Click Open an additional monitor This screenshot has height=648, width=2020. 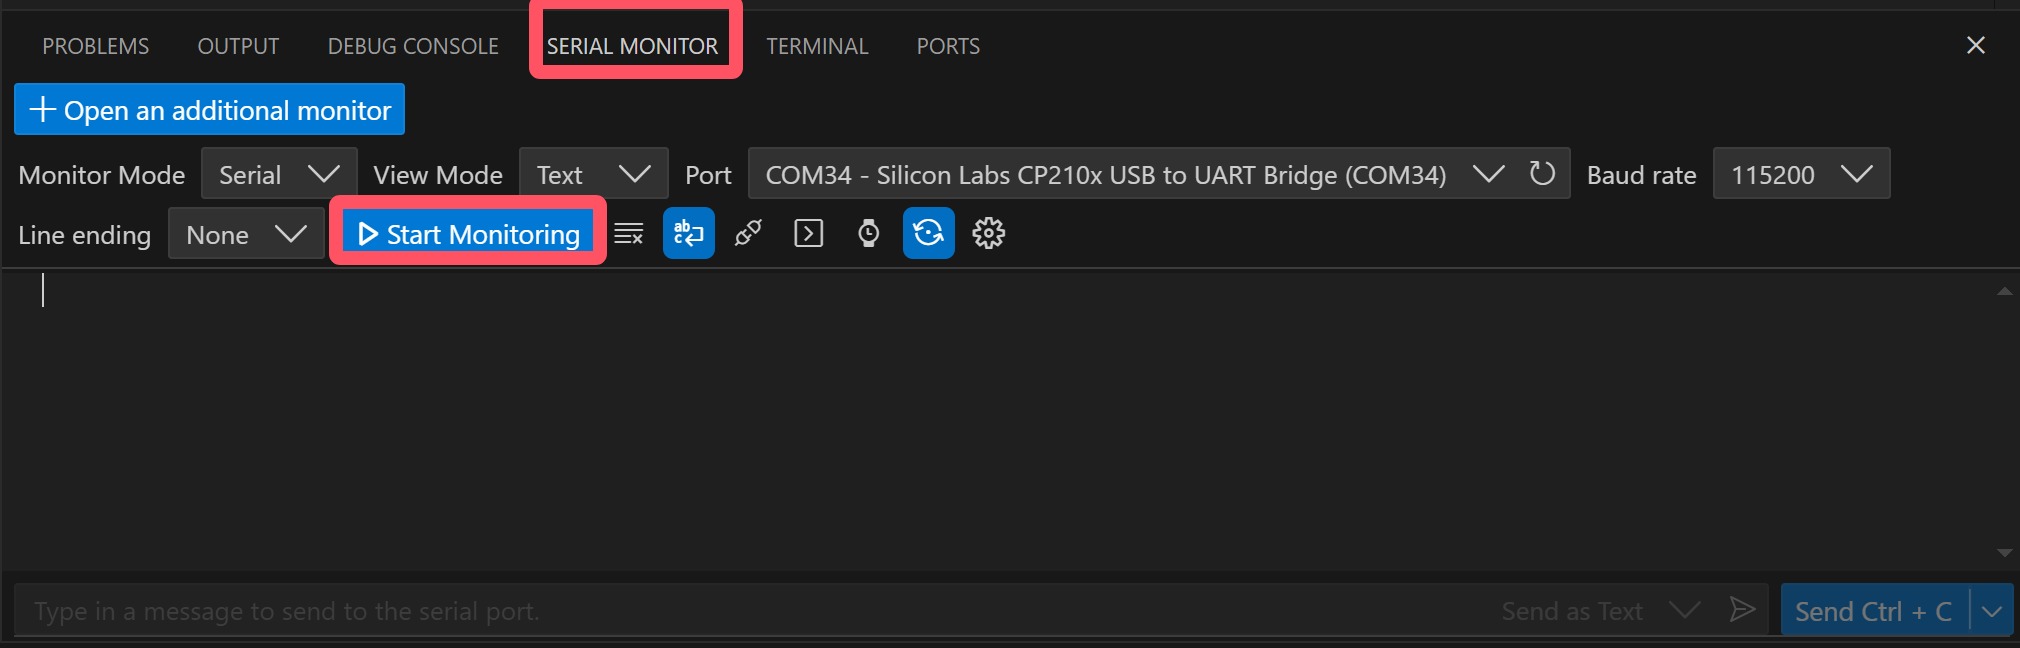click(x=209, y=109)
